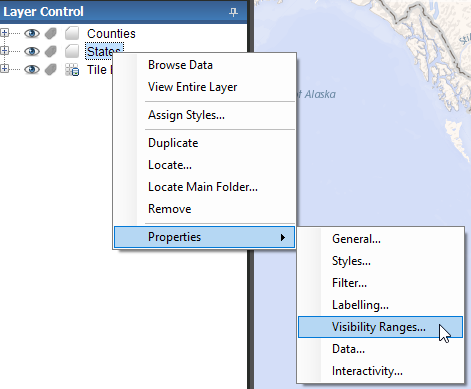Toggle visibility eye for Tile layer
This screenshot has width=471, height=389.
(x=32, y=69)
